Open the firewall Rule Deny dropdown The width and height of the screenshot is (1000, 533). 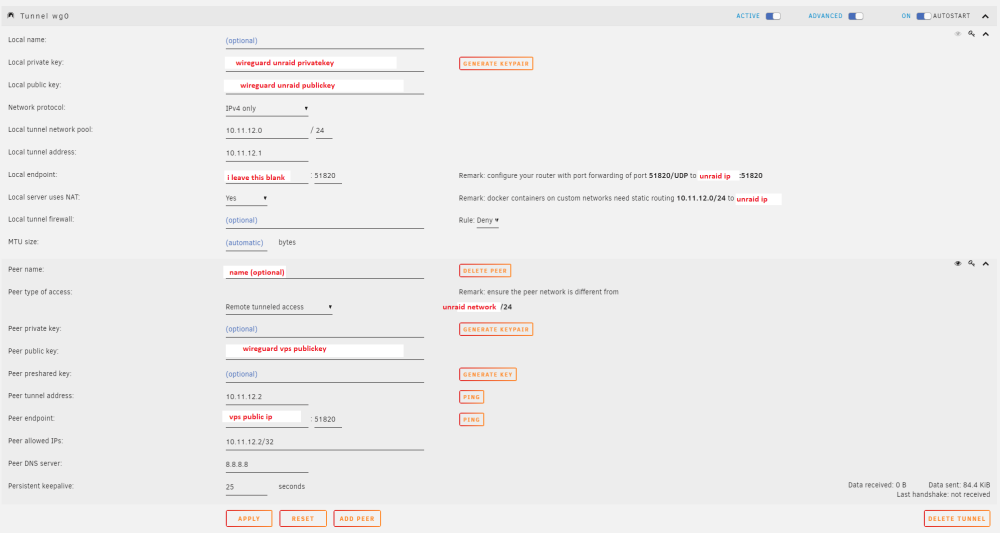[x=487, y=221]
